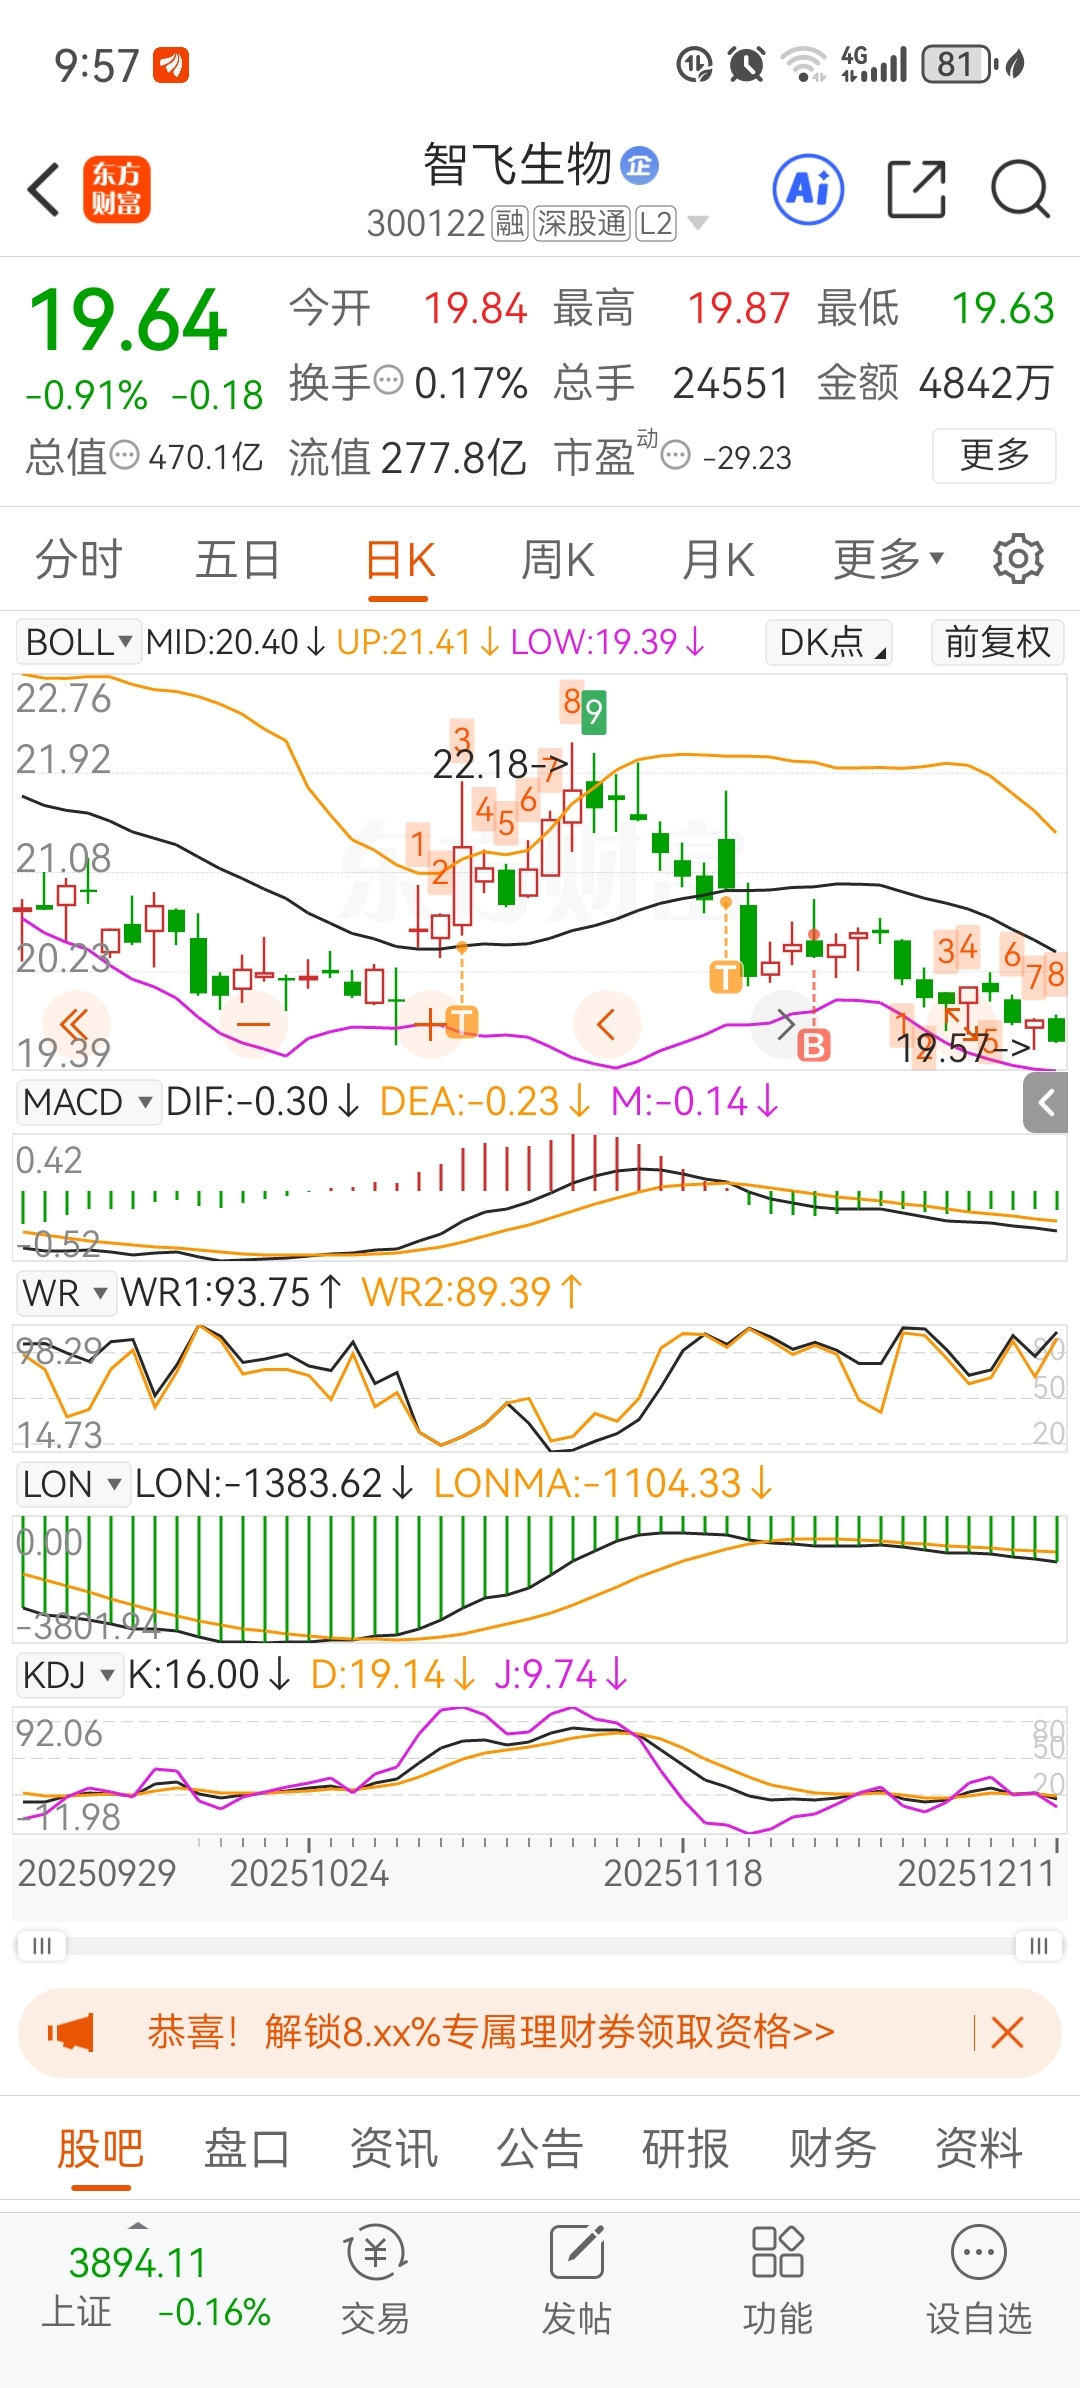Tap info icon beside 换手
Screen dimensions: 1080x2388
(x=388, y=380)
